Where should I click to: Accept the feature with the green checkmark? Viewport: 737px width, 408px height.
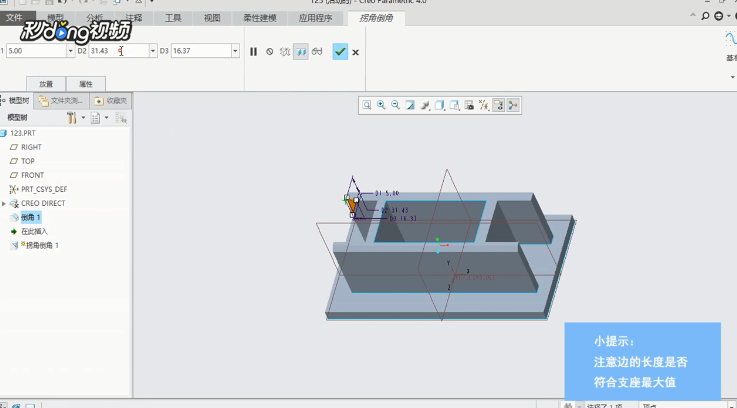[x=340, y=52]
